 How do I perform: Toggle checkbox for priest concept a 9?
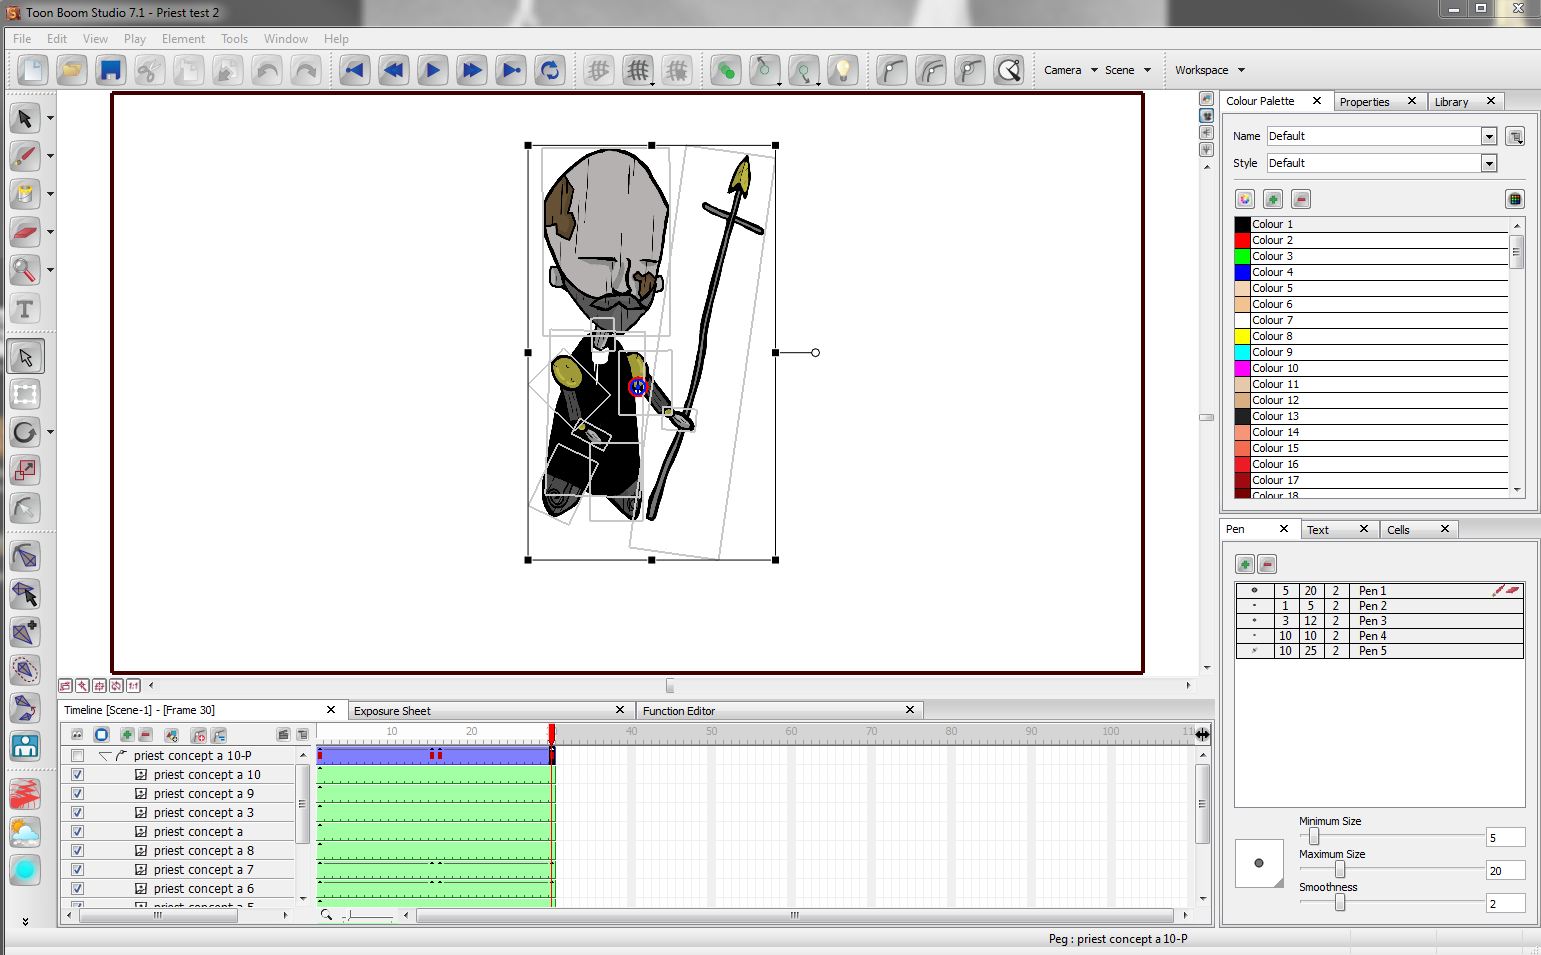(77, 794)
